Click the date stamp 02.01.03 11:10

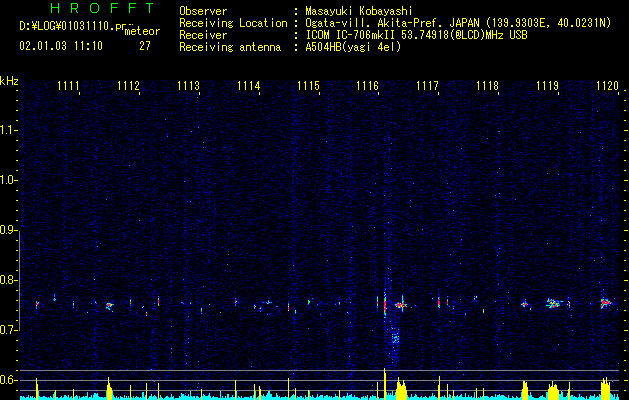[61, 46]
